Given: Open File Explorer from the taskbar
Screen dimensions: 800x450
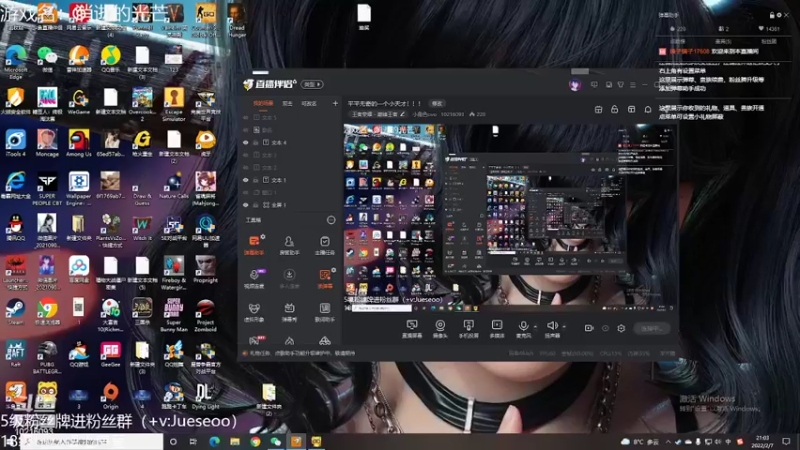Looking at the screenshot, I should coord(235,441).
